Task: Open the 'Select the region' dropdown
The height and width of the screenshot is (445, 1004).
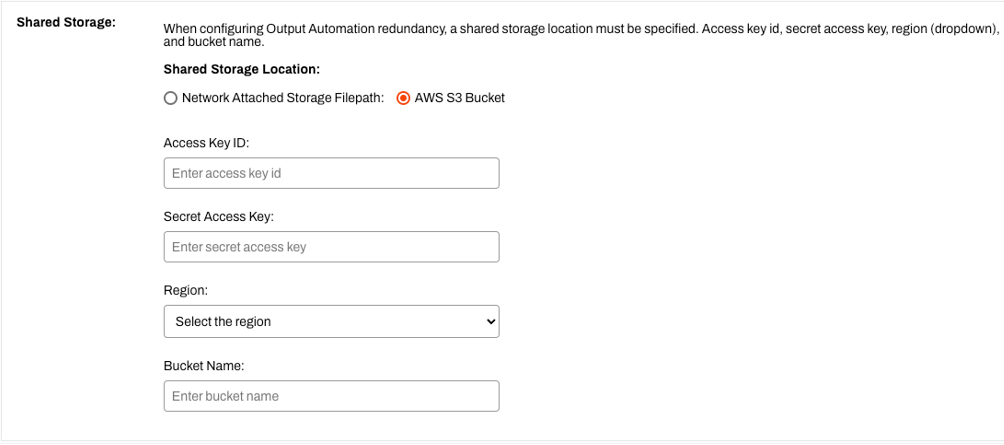Action: pyautogui.click(x=332, y=321)
